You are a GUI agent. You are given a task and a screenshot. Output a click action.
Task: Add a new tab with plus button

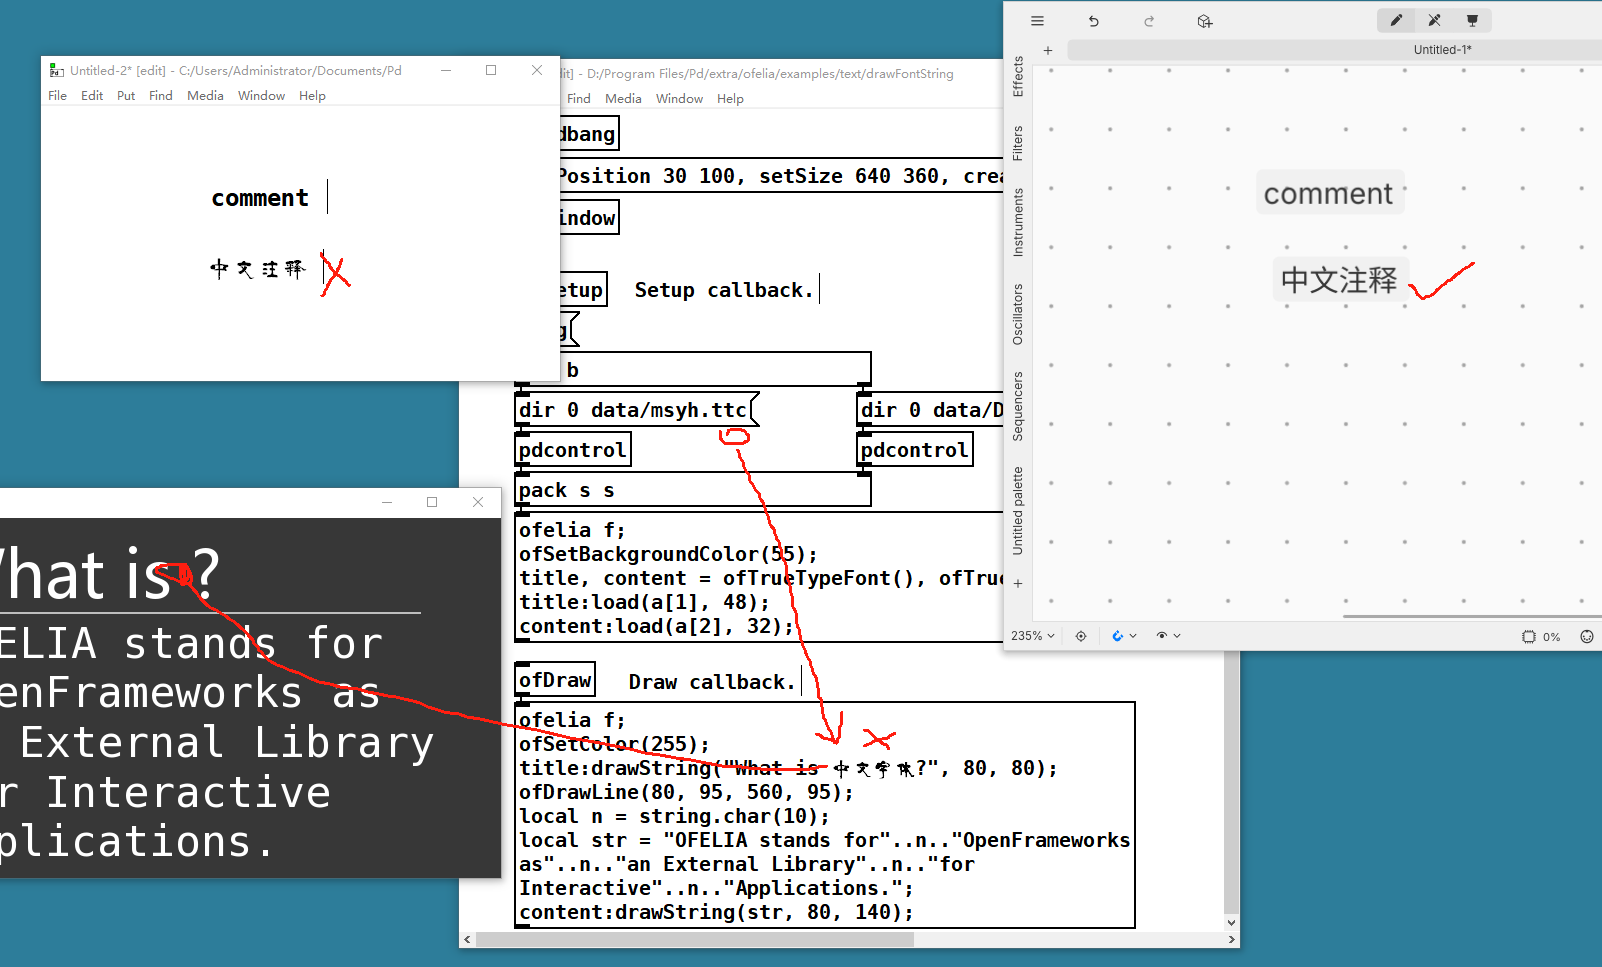(x=1048, y=50)
